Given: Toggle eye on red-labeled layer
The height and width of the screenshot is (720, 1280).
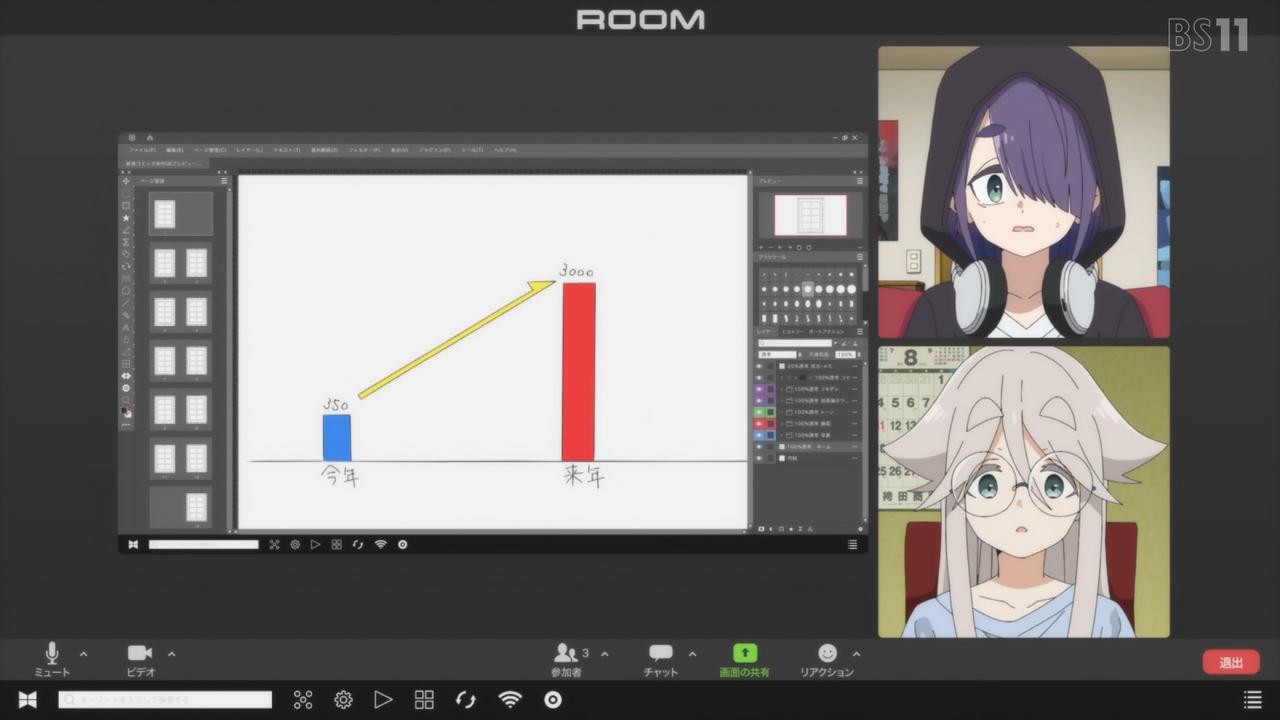Looking at the screenshot, I should [759, 424].
